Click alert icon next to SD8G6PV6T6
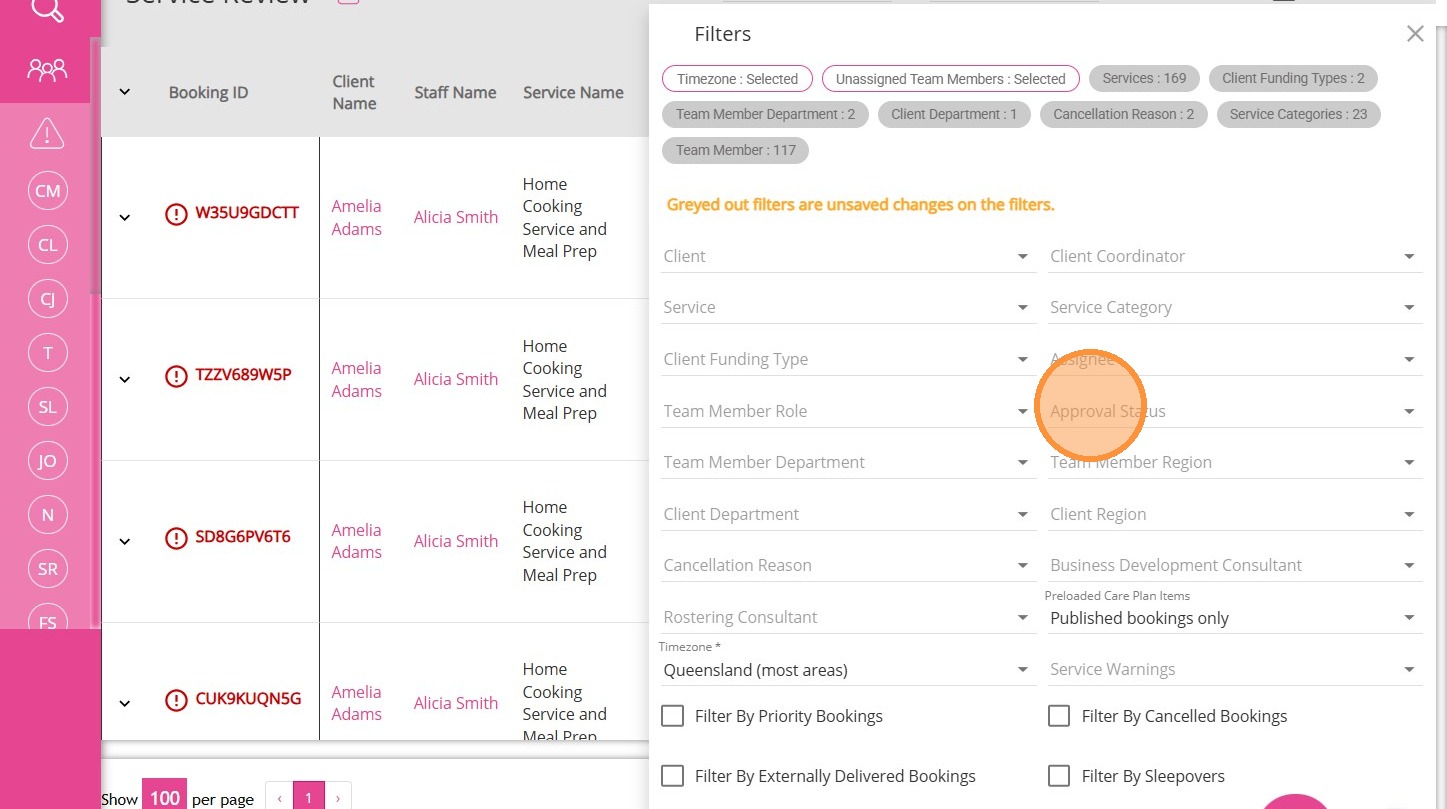The width and height of the screenshot is (1447, 809). click(x=176, y=538)
